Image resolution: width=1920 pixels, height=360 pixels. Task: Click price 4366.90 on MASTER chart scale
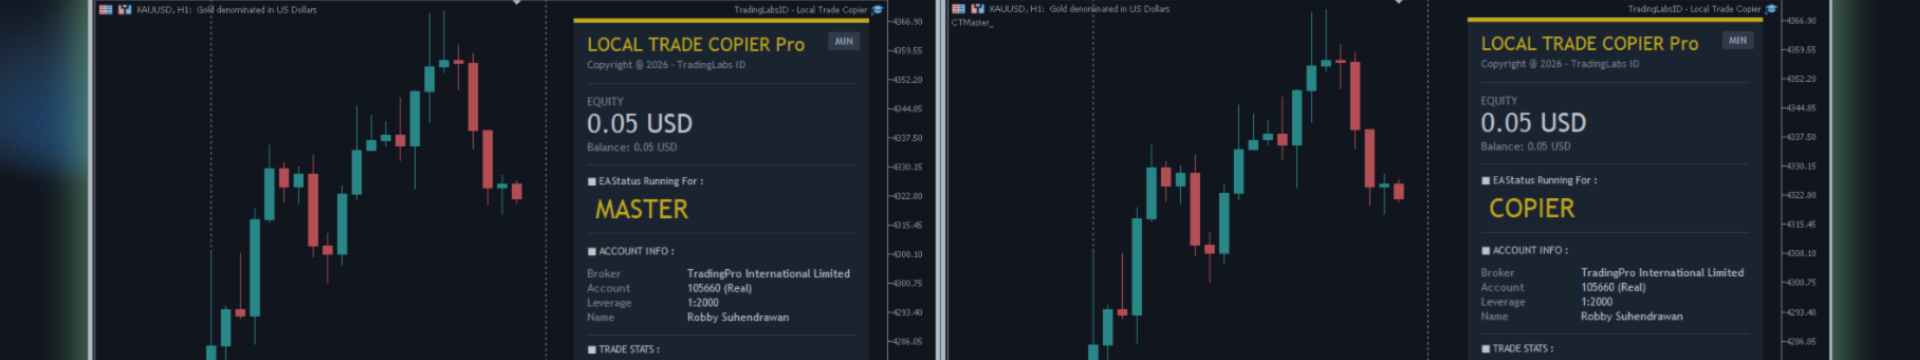click(908, 21)
